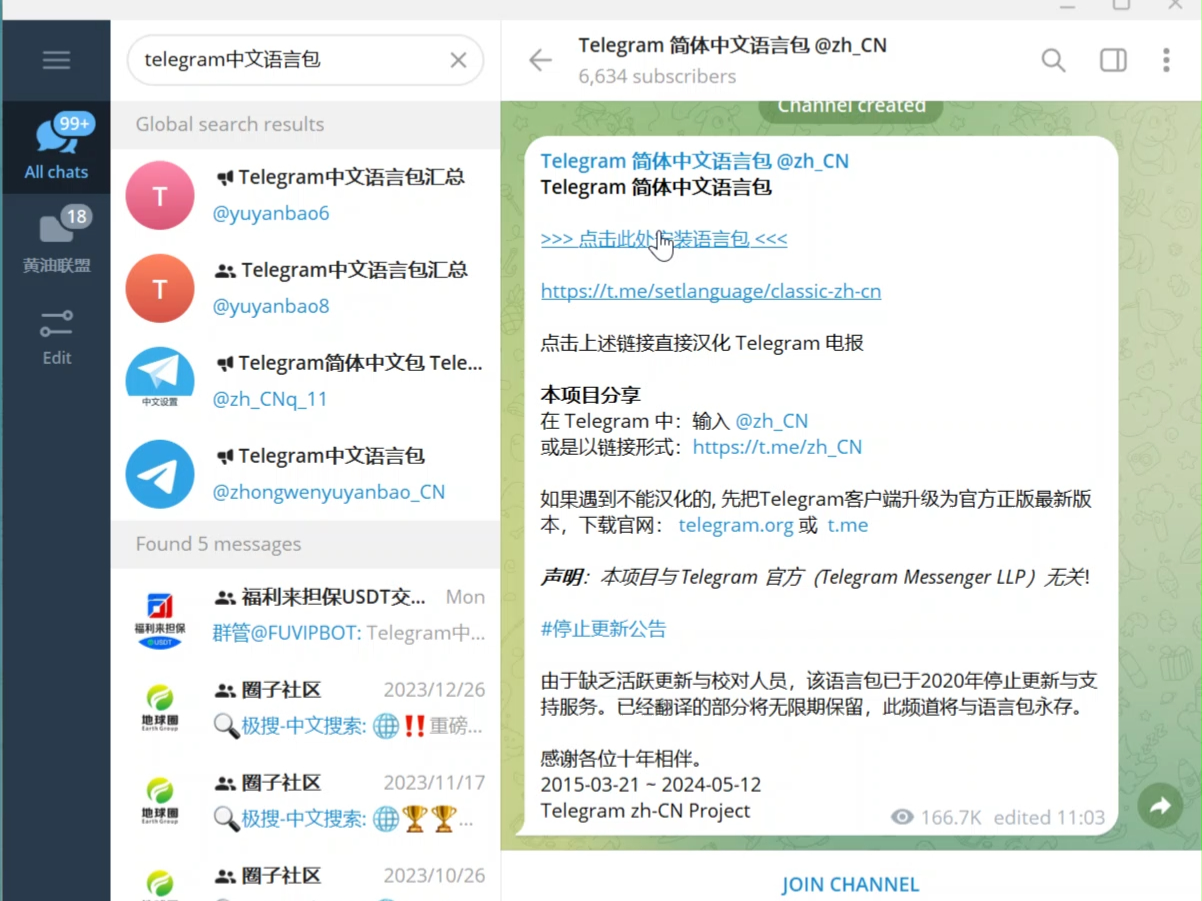Select Telegram中文语言包 @zhongwenyuyanbao_CN result
The width and height of the screenshot is (1202, 901).
click(x=305, y=474)
